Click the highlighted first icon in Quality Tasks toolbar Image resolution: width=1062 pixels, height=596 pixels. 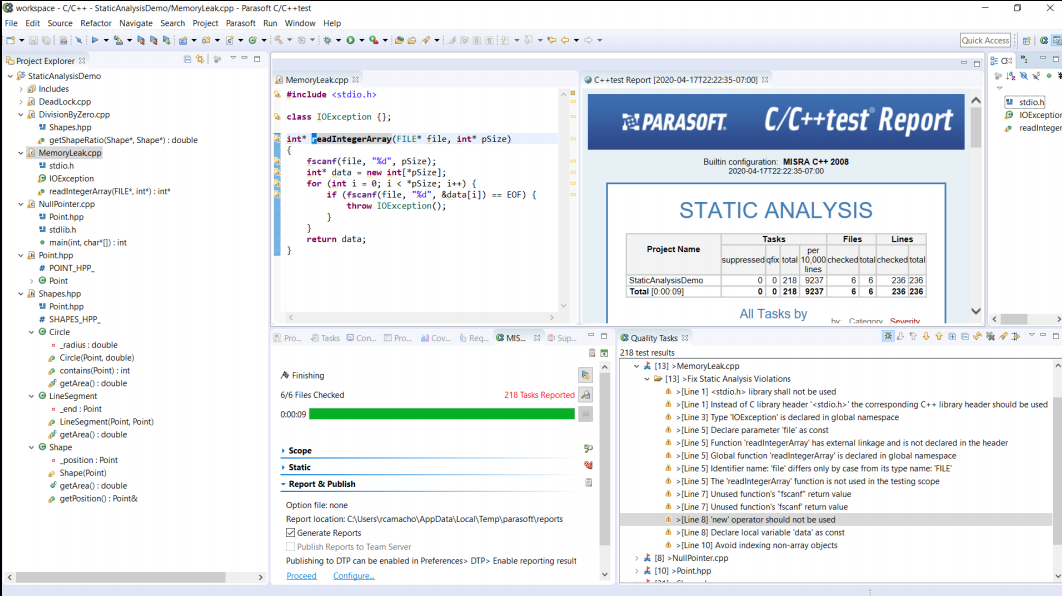click(888, 337)
